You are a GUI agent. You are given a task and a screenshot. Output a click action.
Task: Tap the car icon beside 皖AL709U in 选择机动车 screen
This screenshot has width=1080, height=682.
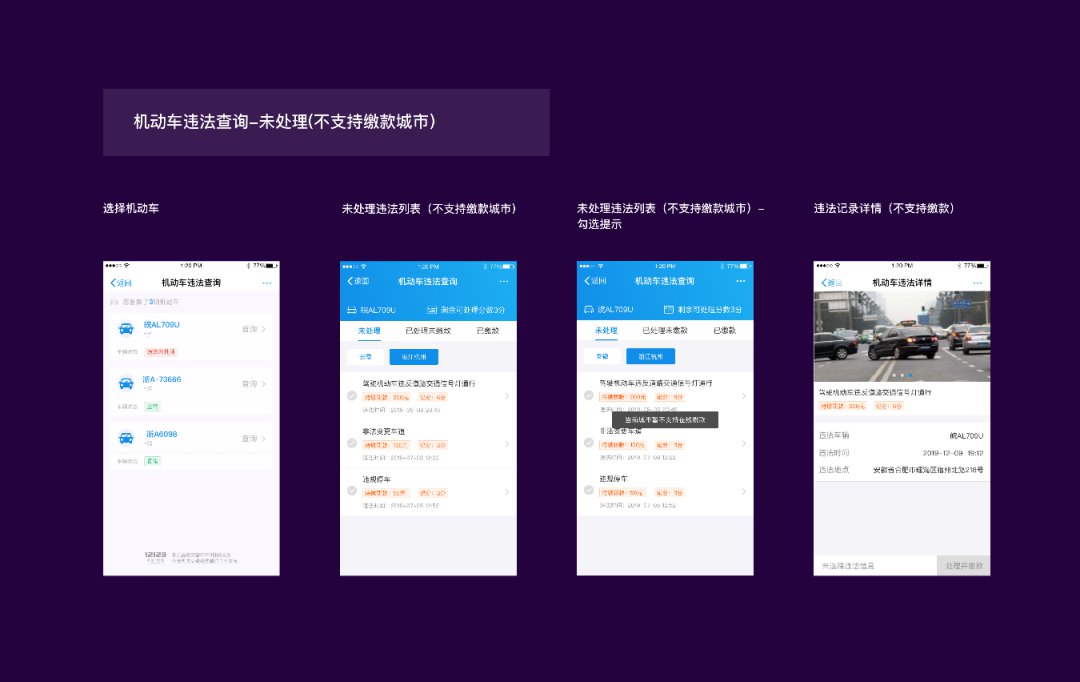[x=126, y=329]
